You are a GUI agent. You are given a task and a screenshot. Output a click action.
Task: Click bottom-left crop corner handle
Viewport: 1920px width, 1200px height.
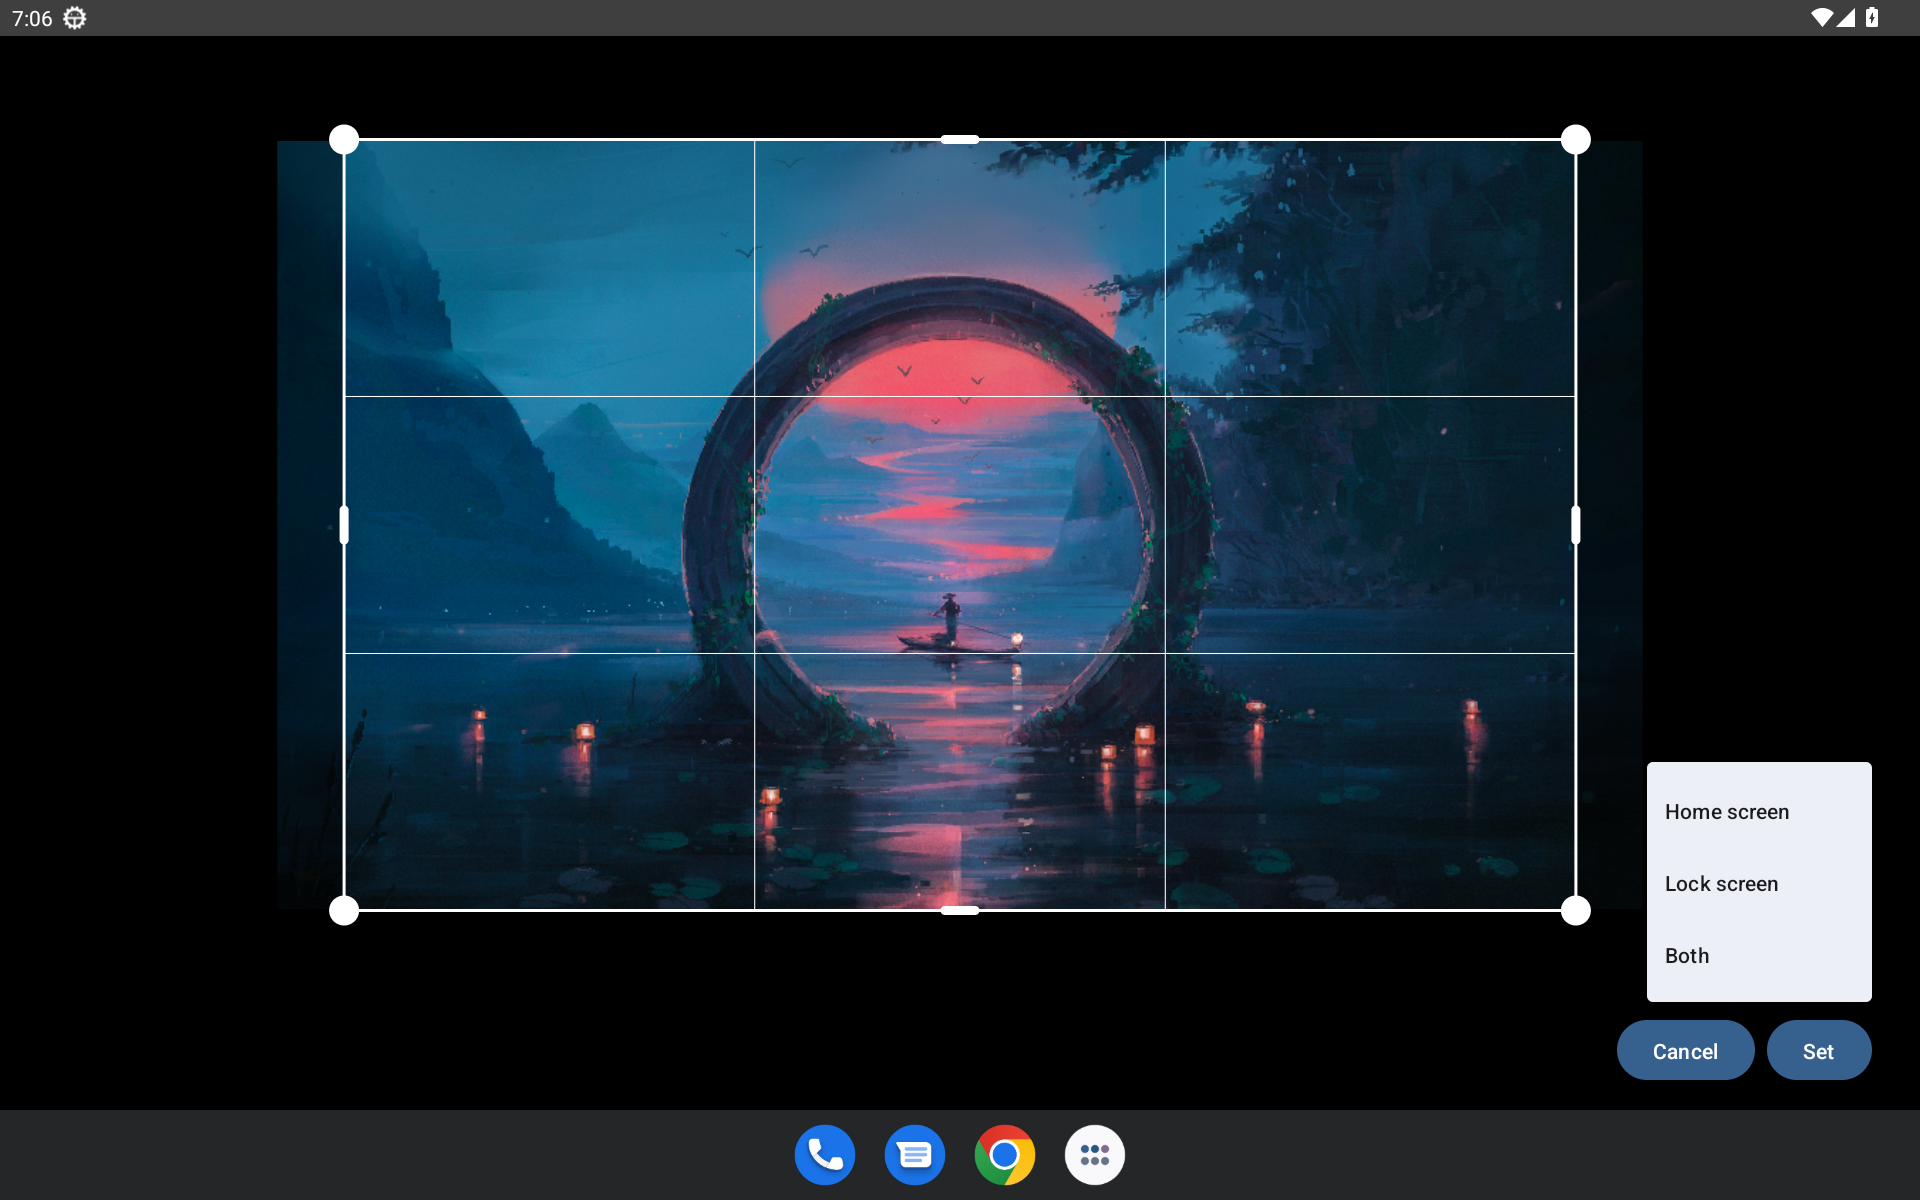(344, 910)
